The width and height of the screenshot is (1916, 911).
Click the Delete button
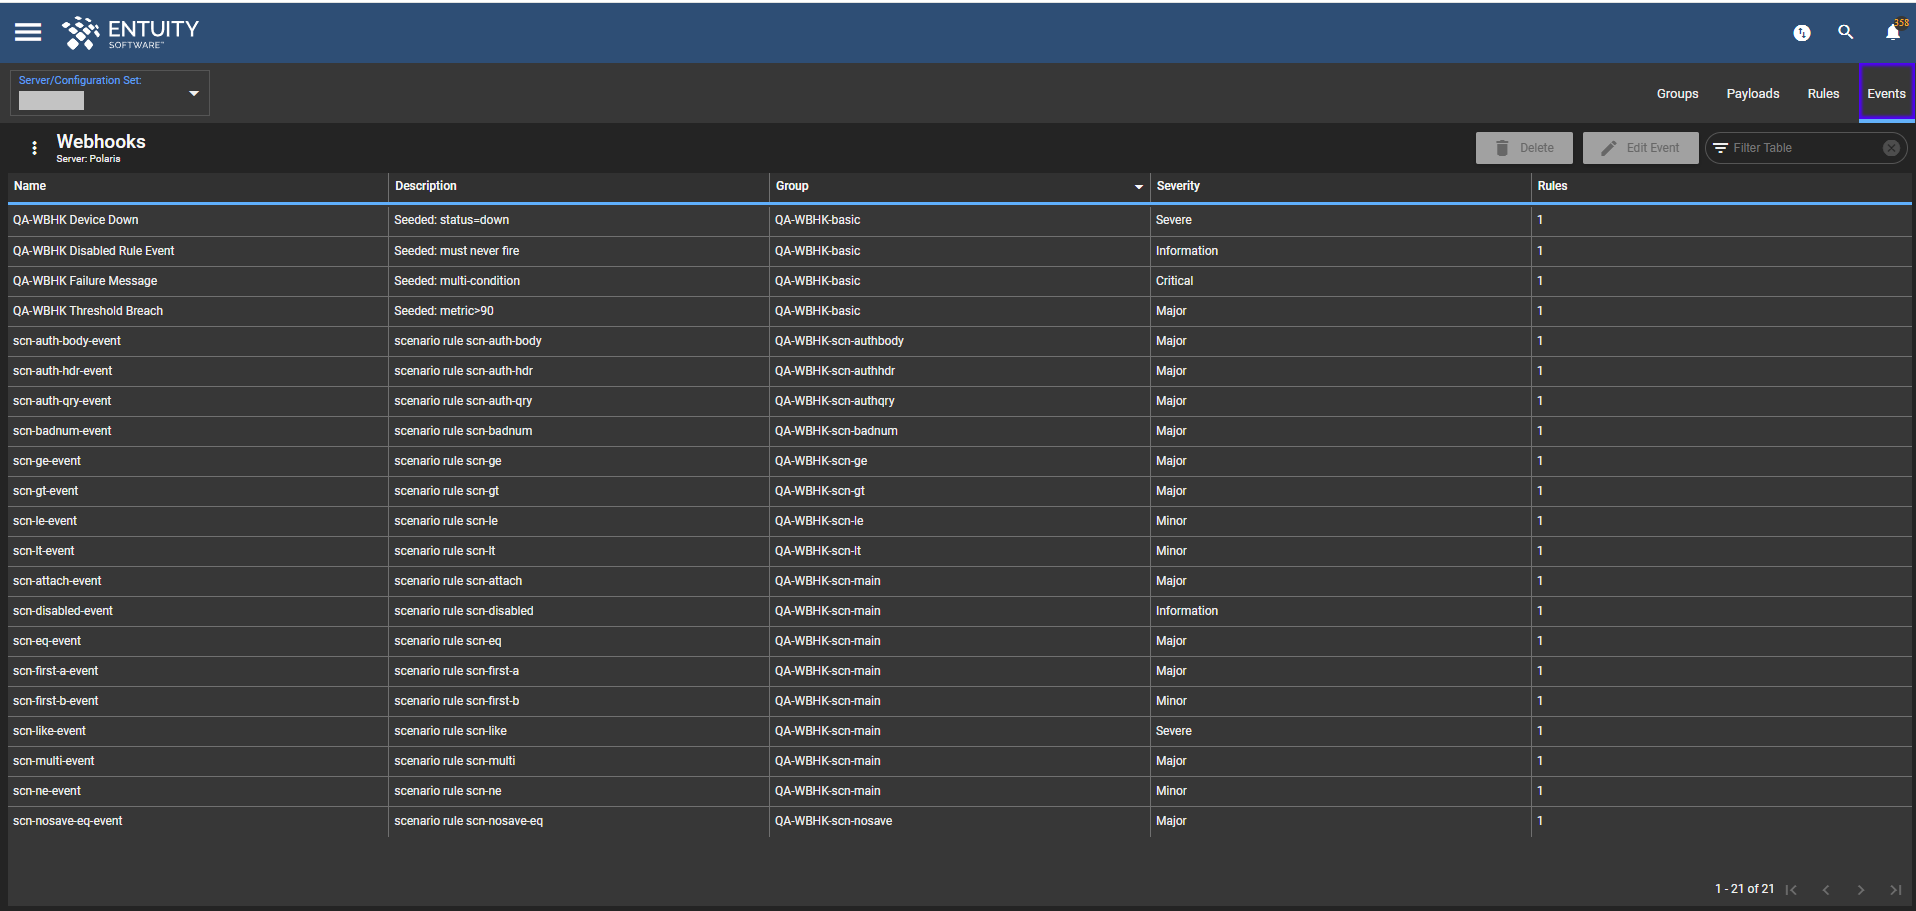(1524, 148)
